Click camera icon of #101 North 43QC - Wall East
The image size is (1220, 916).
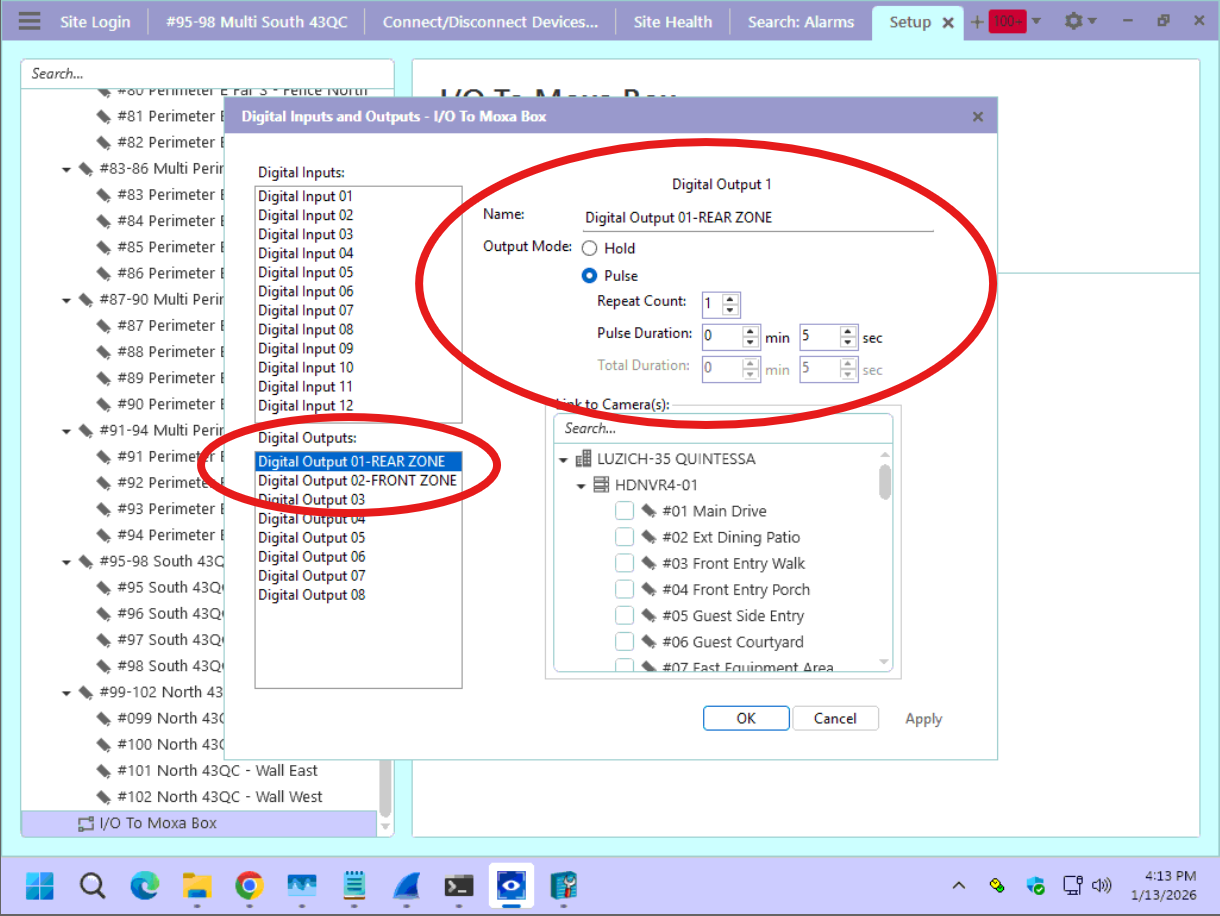(103, 771)
